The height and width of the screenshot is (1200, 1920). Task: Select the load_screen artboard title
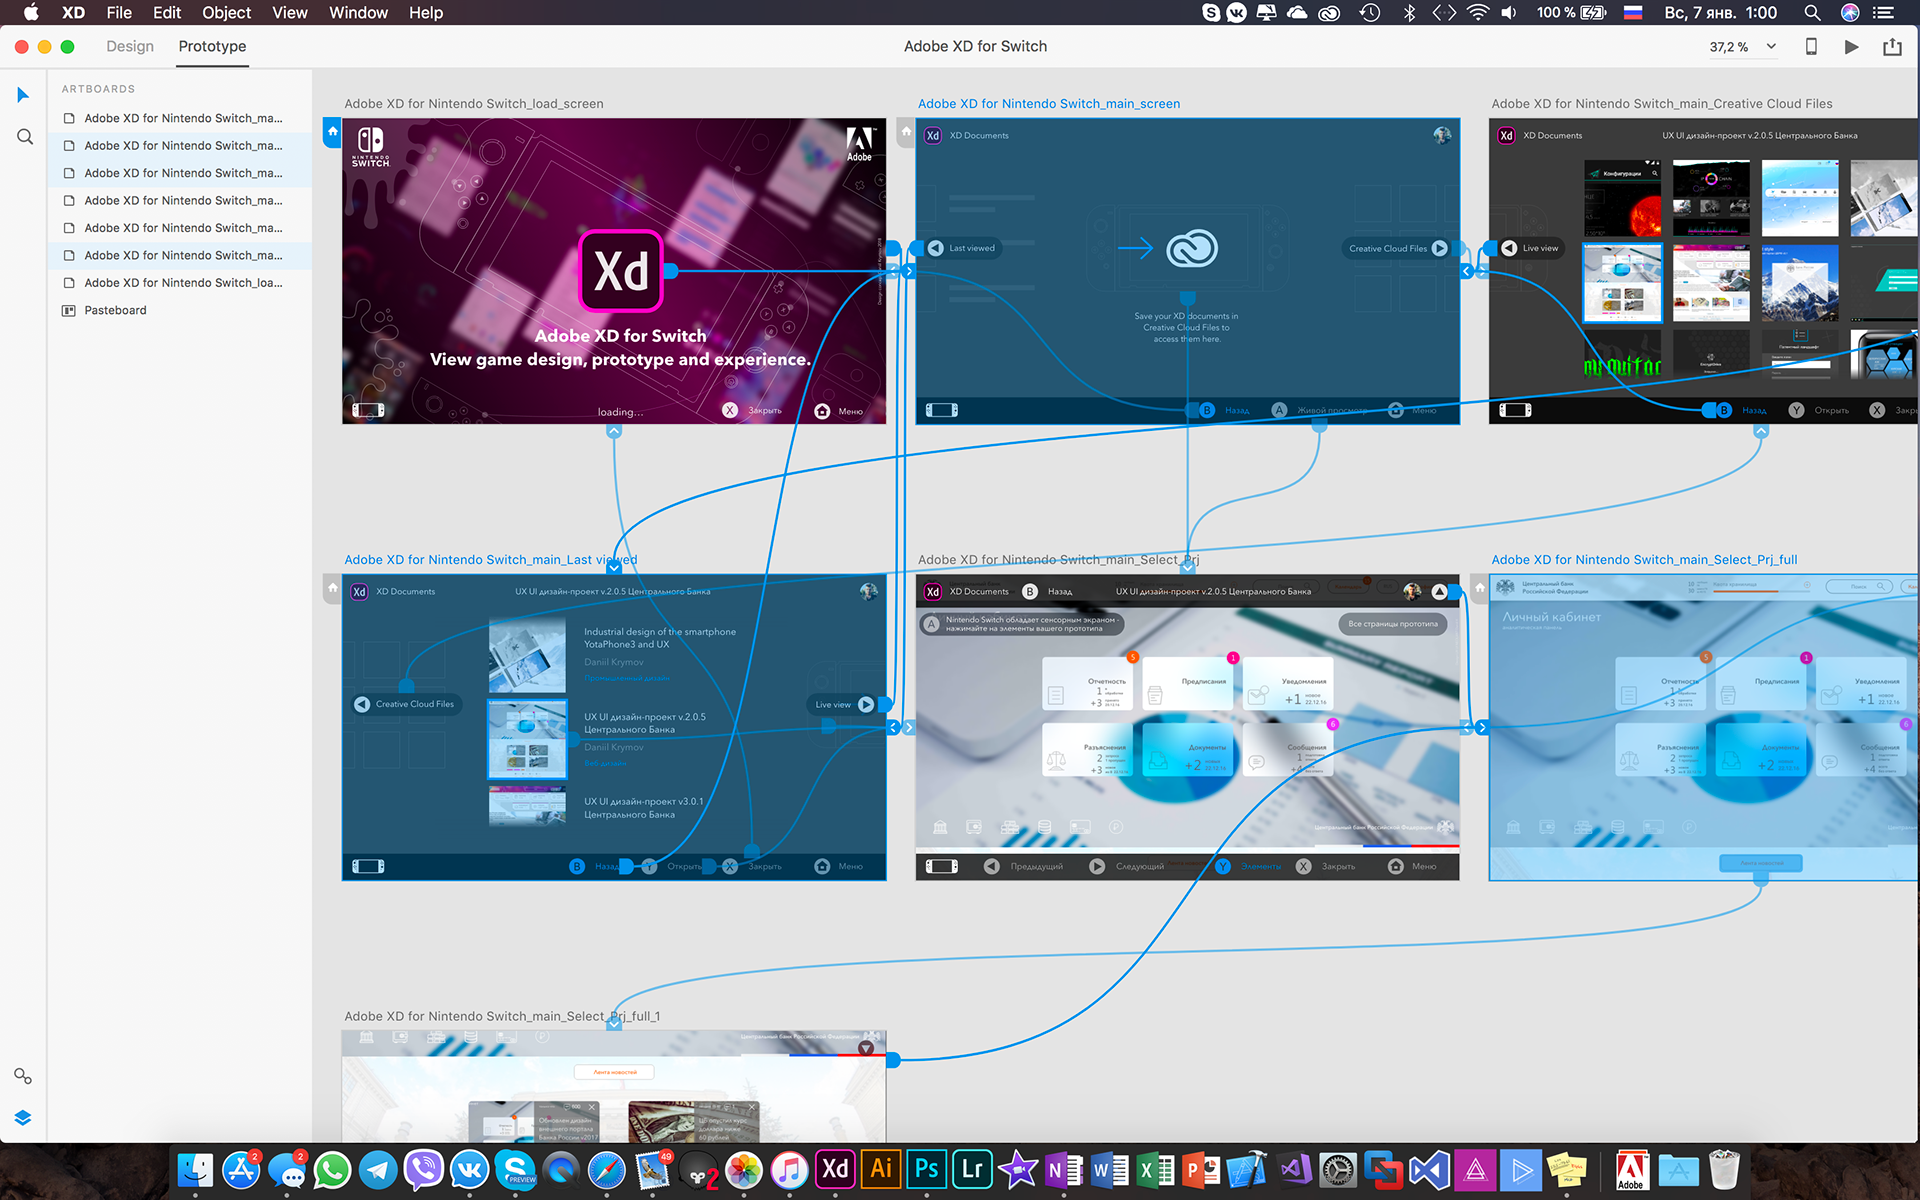pos(474,104)
